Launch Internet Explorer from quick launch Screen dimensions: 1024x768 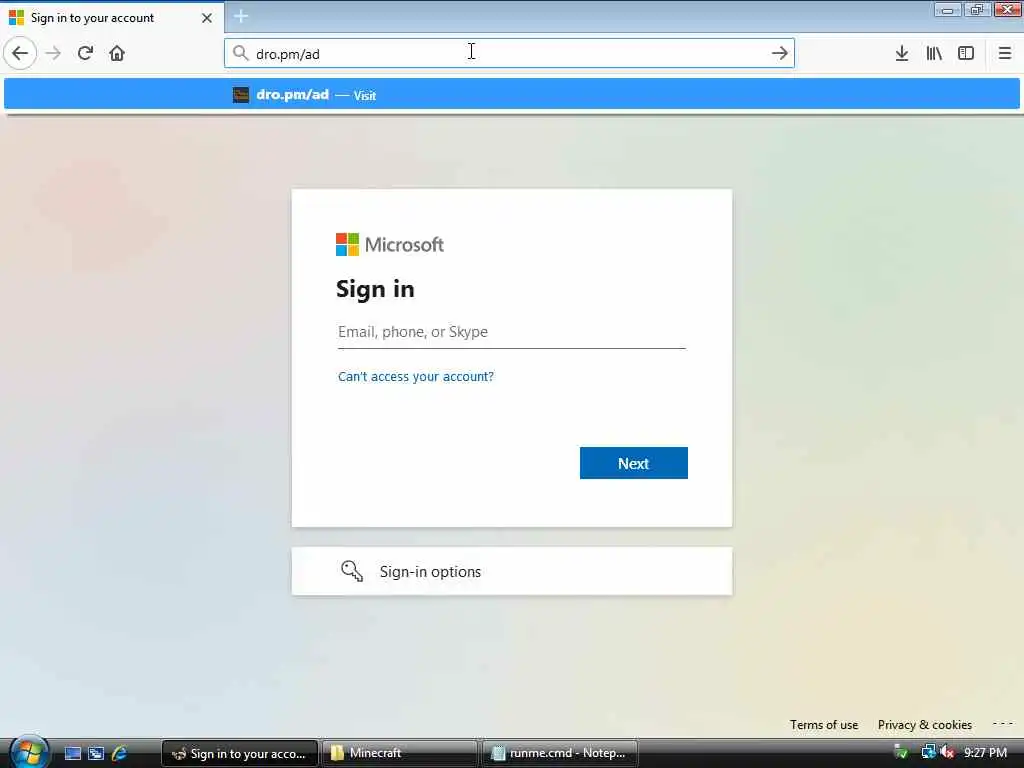120,753
